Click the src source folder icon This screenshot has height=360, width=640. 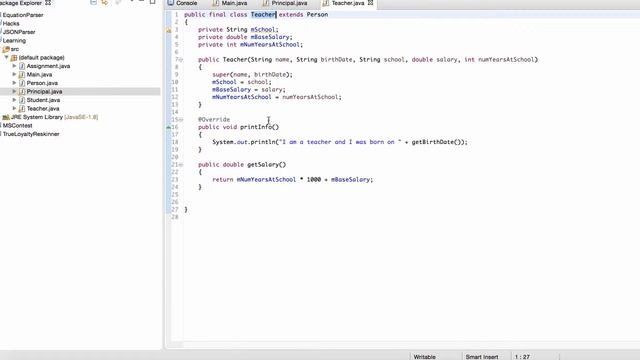coord(6,49)
